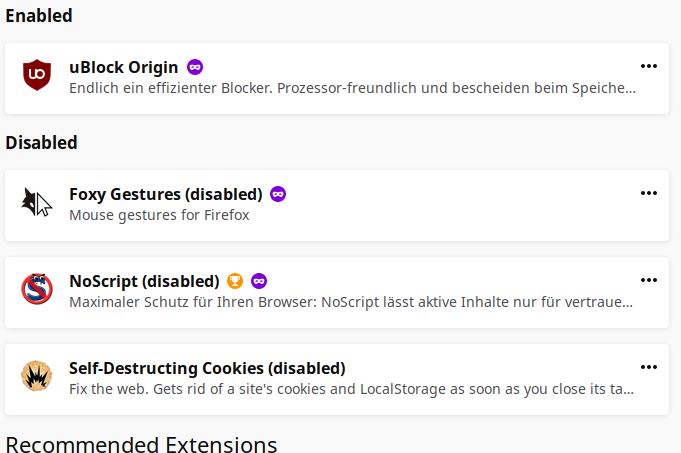Open the three-dot menu for Foxy Gestures
The height and width of the screenshot is (453, 681).
649,193
